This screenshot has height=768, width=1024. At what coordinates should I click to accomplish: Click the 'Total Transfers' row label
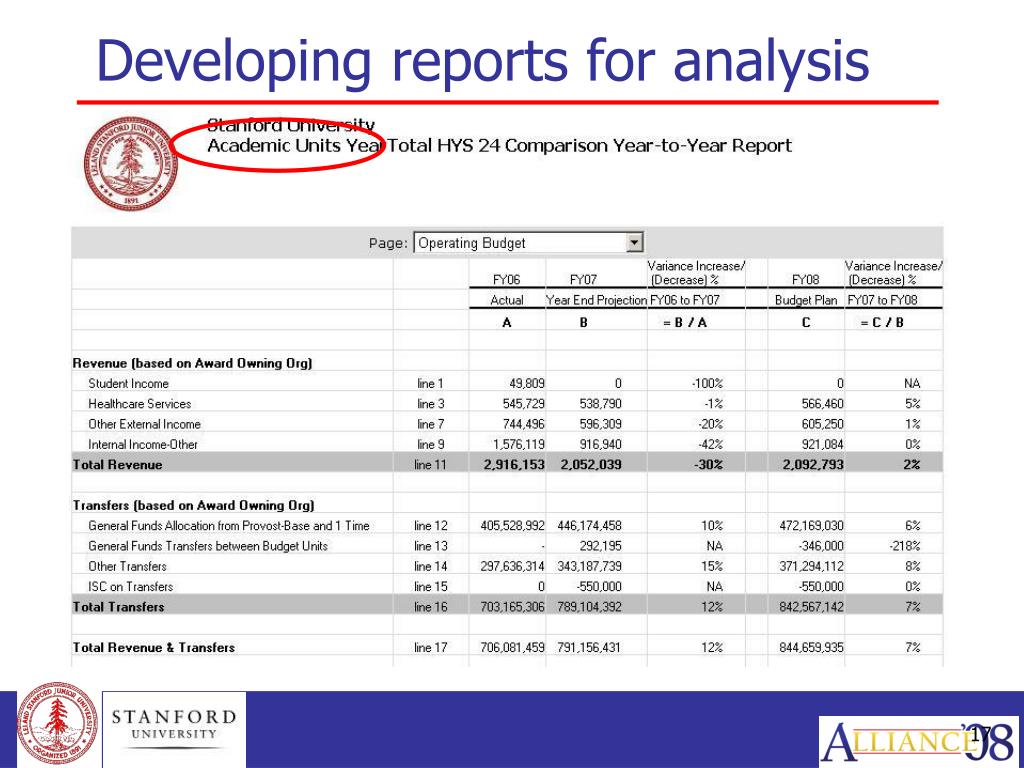[118, 607]
